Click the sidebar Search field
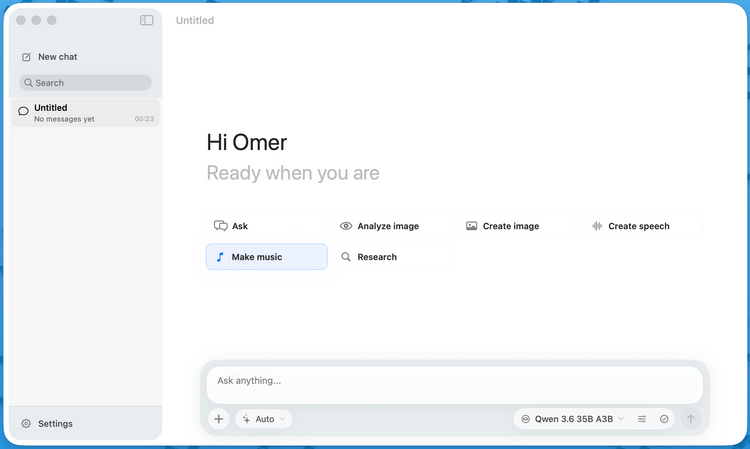 tap(86, 83)
